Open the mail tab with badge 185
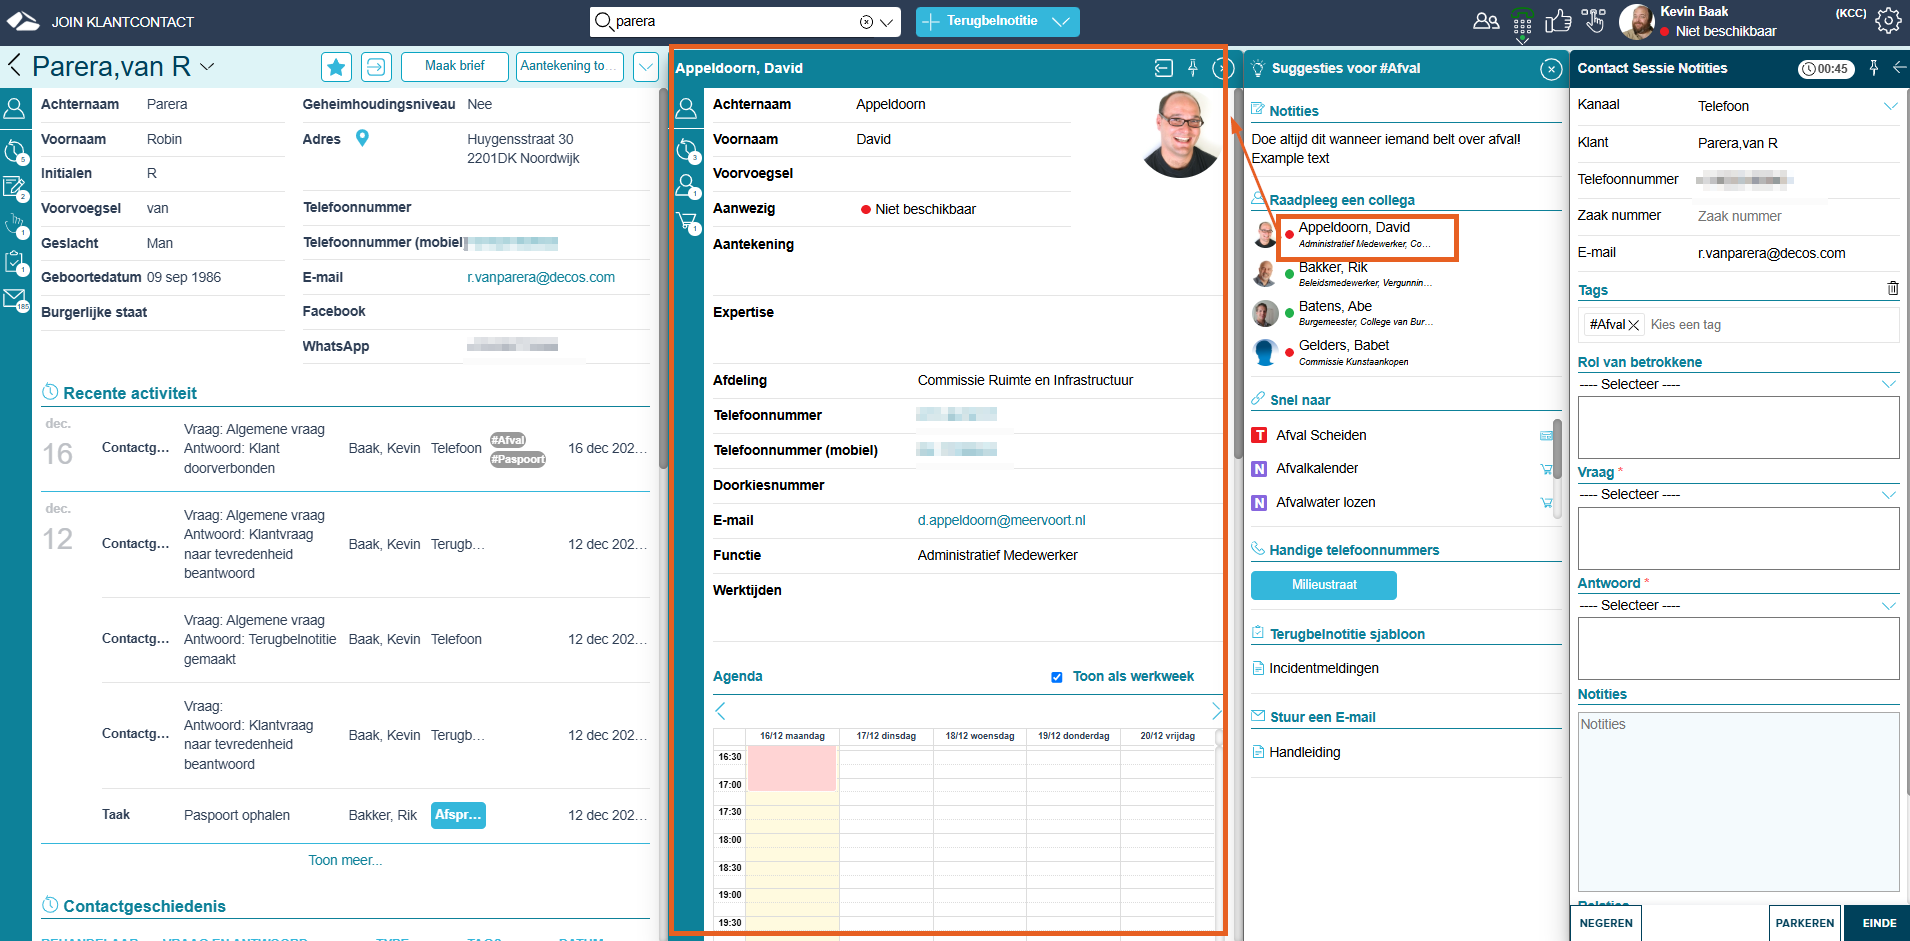 [x=15, y=299]
